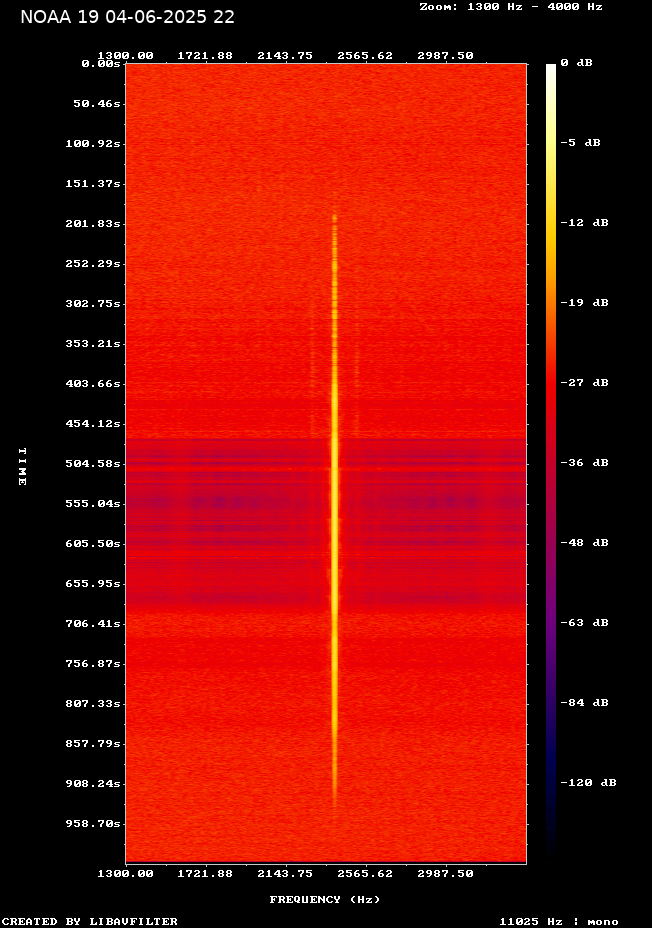Click "2565.62" on the bottom frequency axis
The height and width of the screenshot is (928, 652).
(365, 874)
